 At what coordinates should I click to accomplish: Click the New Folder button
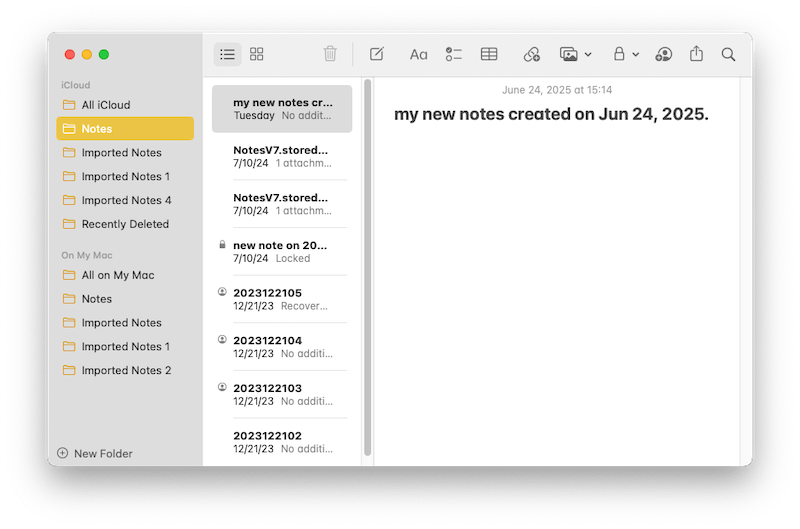click(96, 453)
